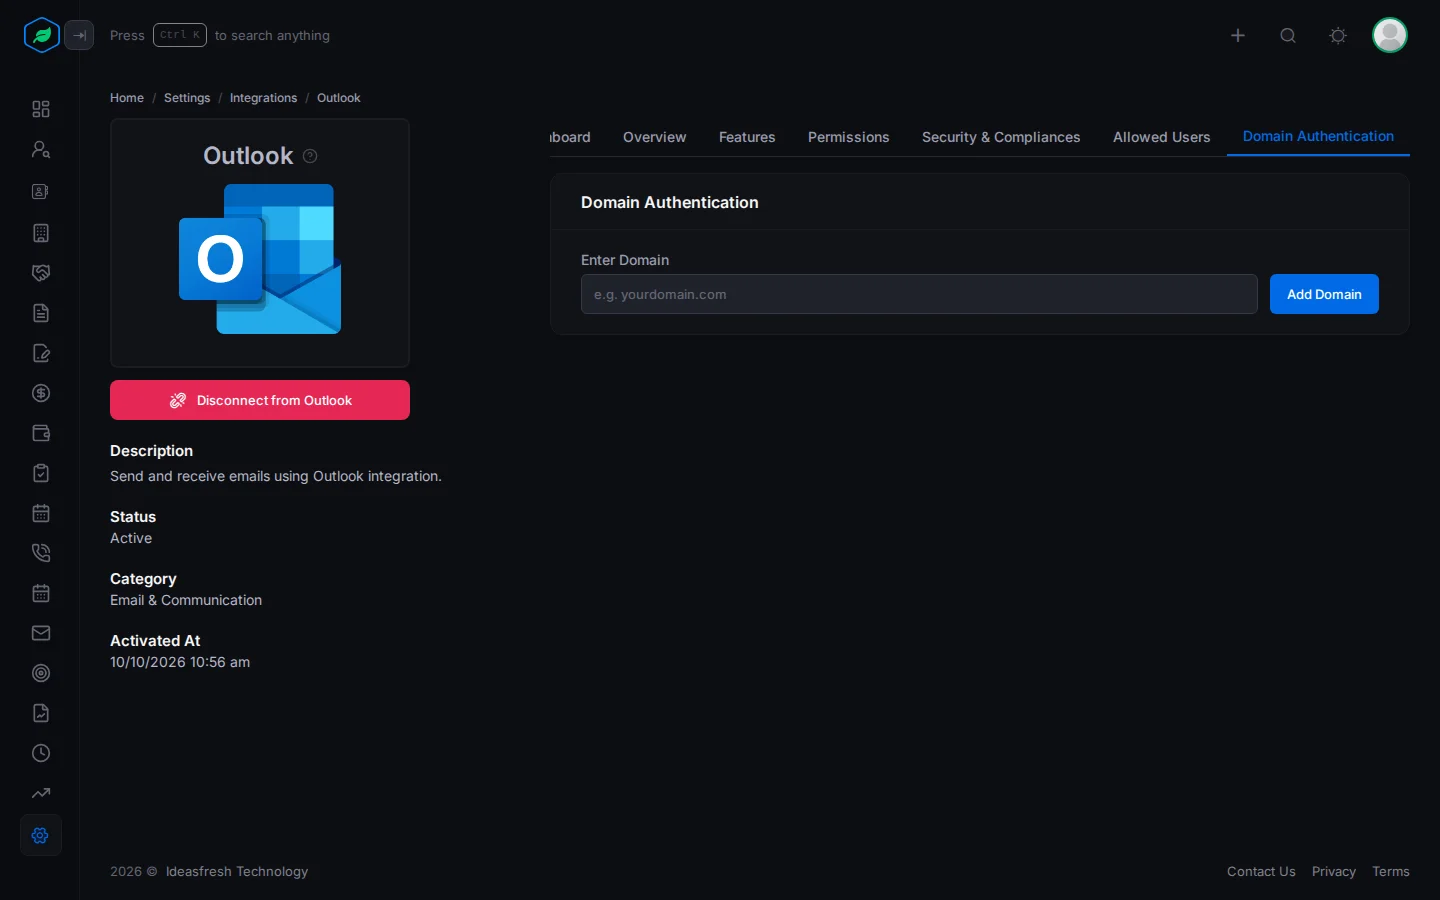1440x900 pixels.
Task: Open the Contact Us footer link
Action: tap(1261, 872)
